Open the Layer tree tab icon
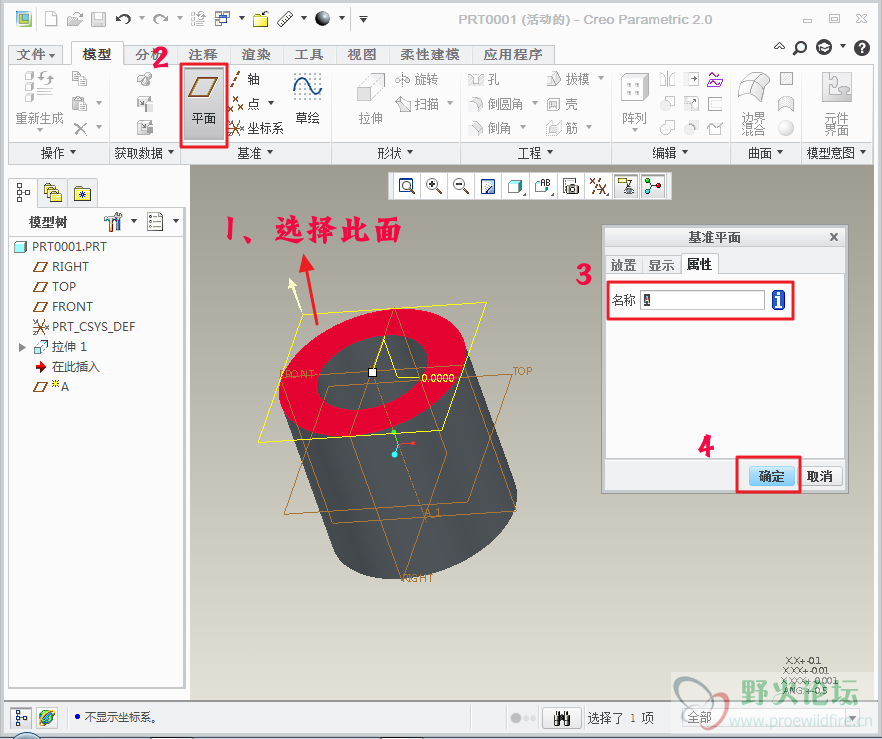882x739 pixels. pyautogui.click(x=52, y=193)
